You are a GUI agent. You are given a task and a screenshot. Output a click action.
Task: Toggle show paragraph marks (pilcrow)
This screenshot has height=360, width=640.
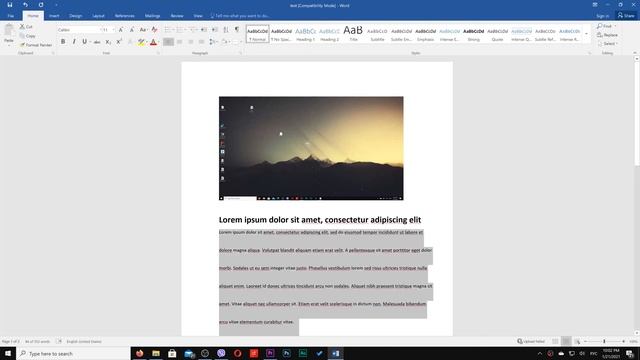pyautogui.click(x=237, y=30)
